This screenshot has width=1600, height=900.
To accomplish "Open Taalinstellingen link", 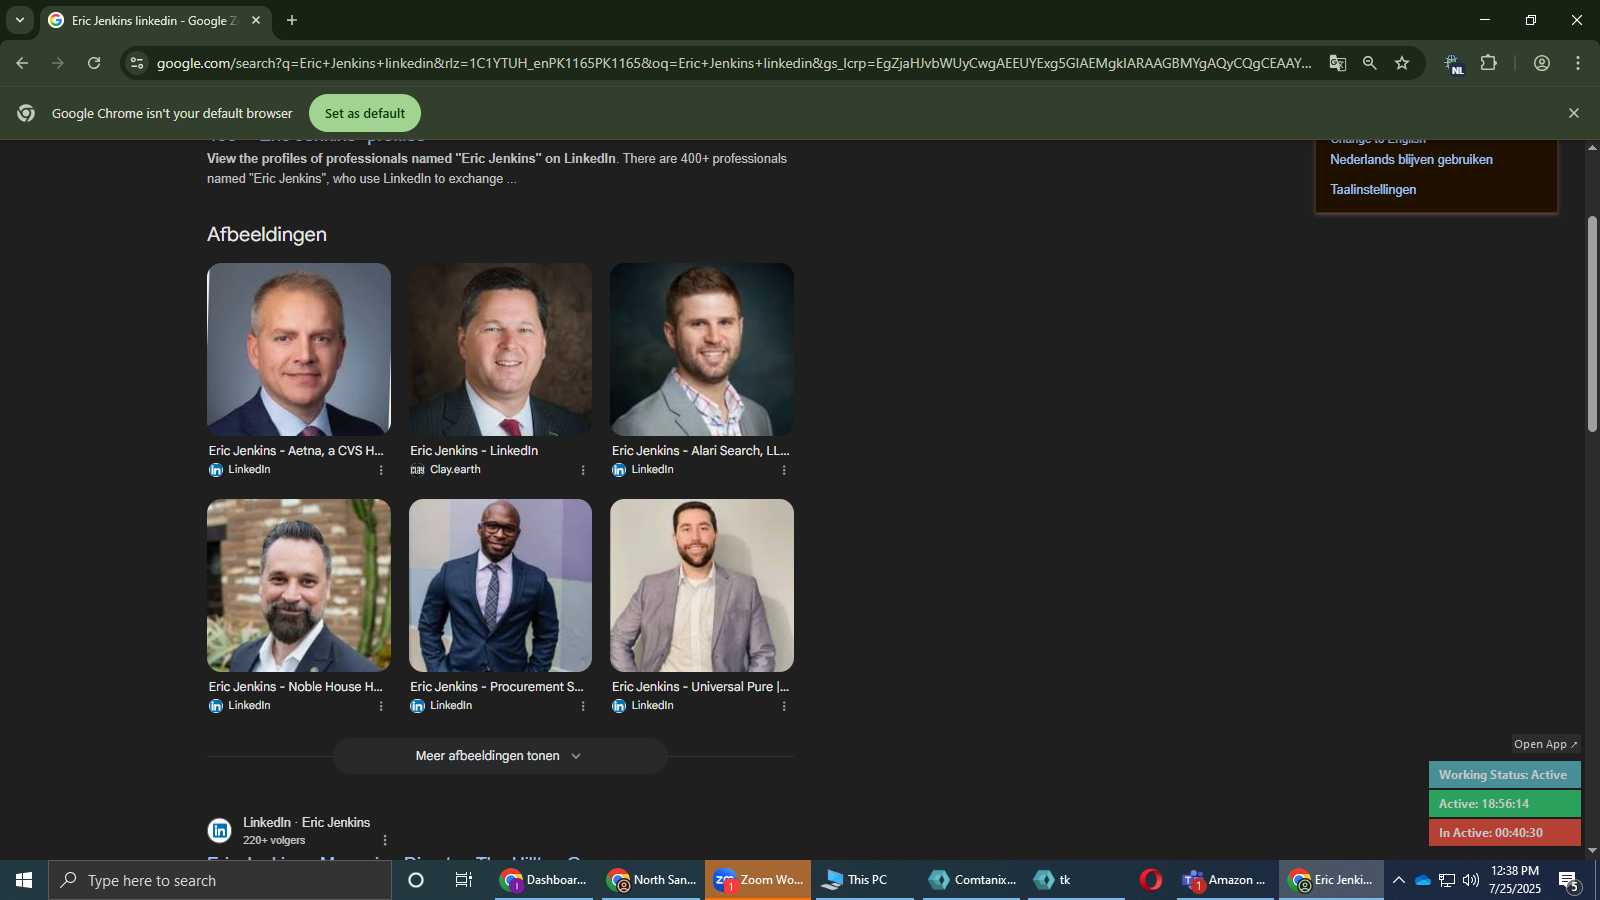I will click(1373, 190).
